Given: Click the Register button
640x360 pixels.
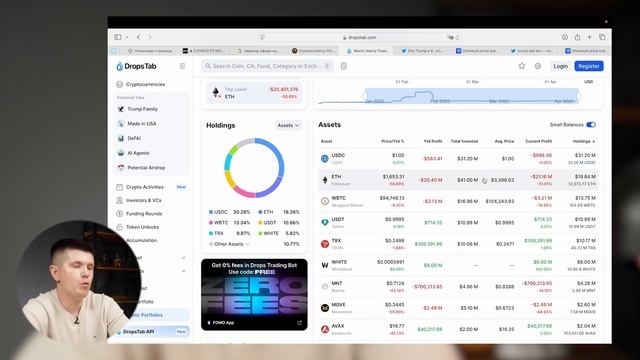Looking at the screenshot, I should 589,66.
